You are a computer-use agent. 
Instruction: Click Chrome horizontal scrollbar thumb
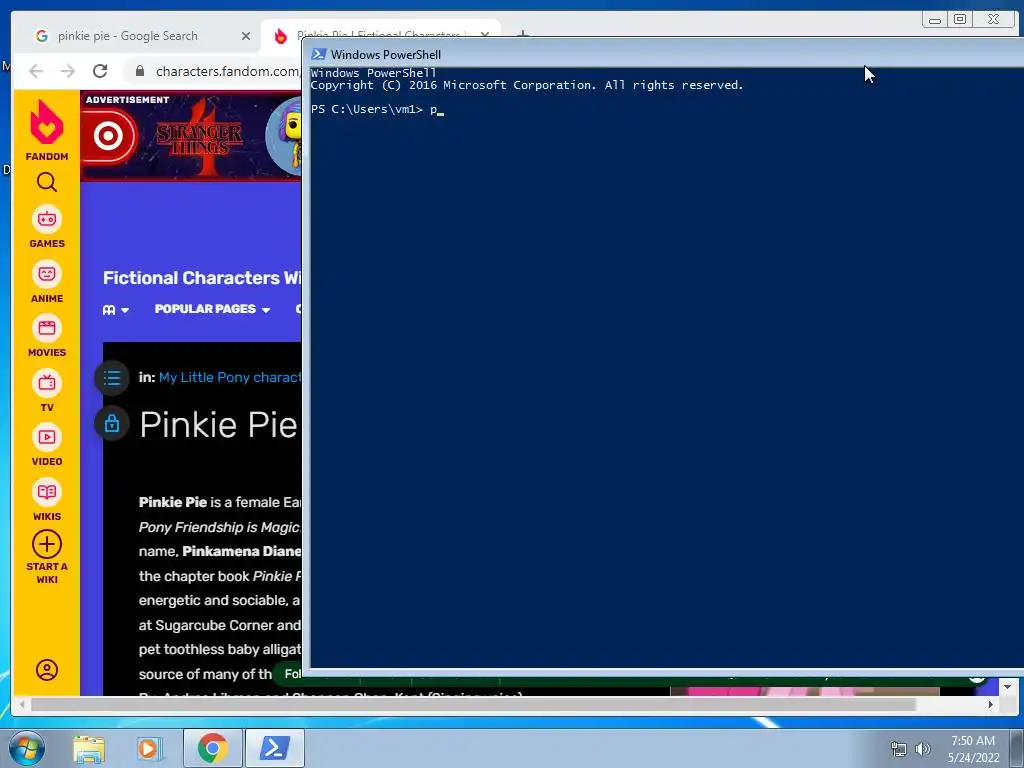(473, 705)
